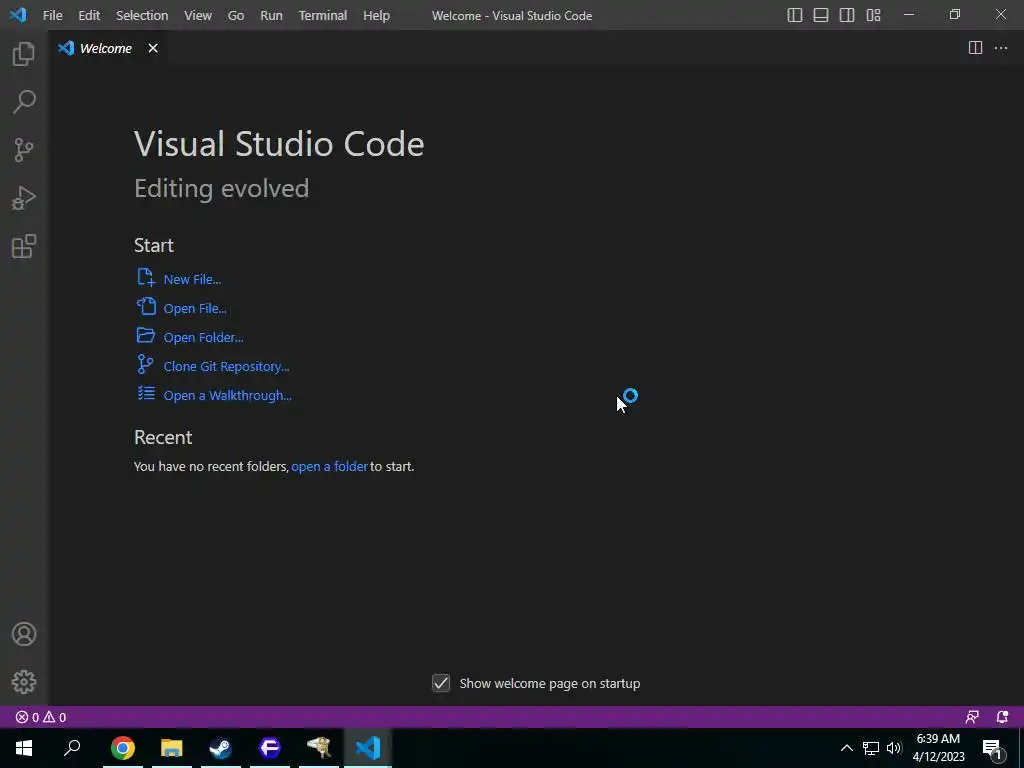This screenshot has height=768, width=1024.
Task: Click the Open File... link
Action: click(x=195, y=308)
